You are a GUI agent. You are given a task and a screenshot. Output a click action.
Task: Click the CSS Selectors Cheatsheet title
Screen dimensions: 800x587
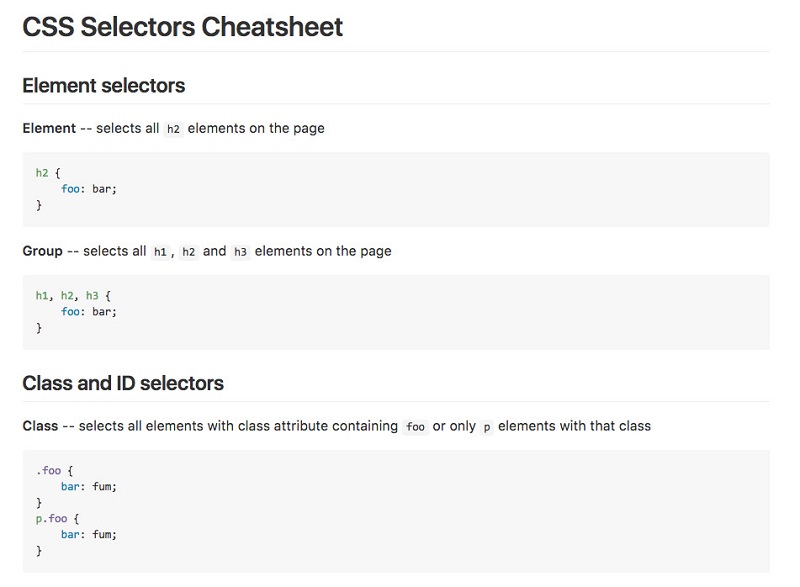tap(183, 27)
